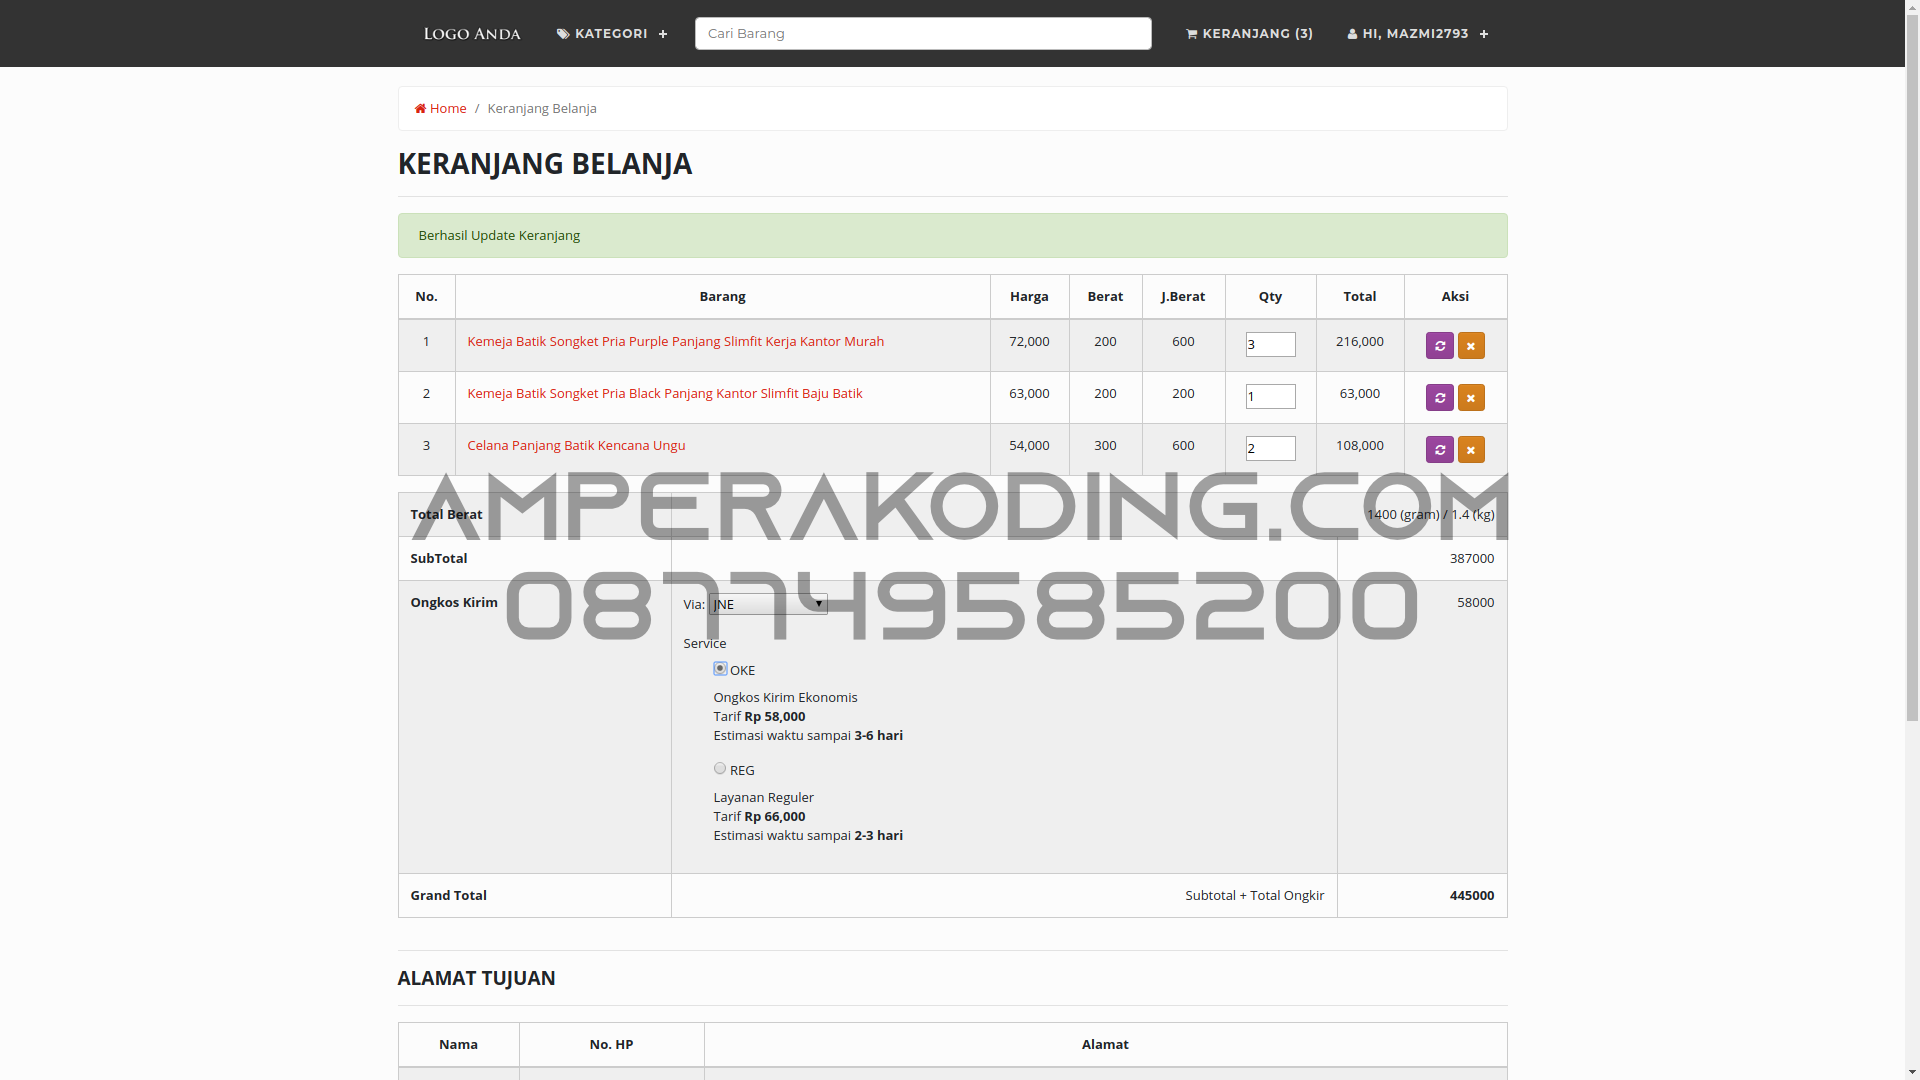Click total cell 108,000

click(1360, 445)
